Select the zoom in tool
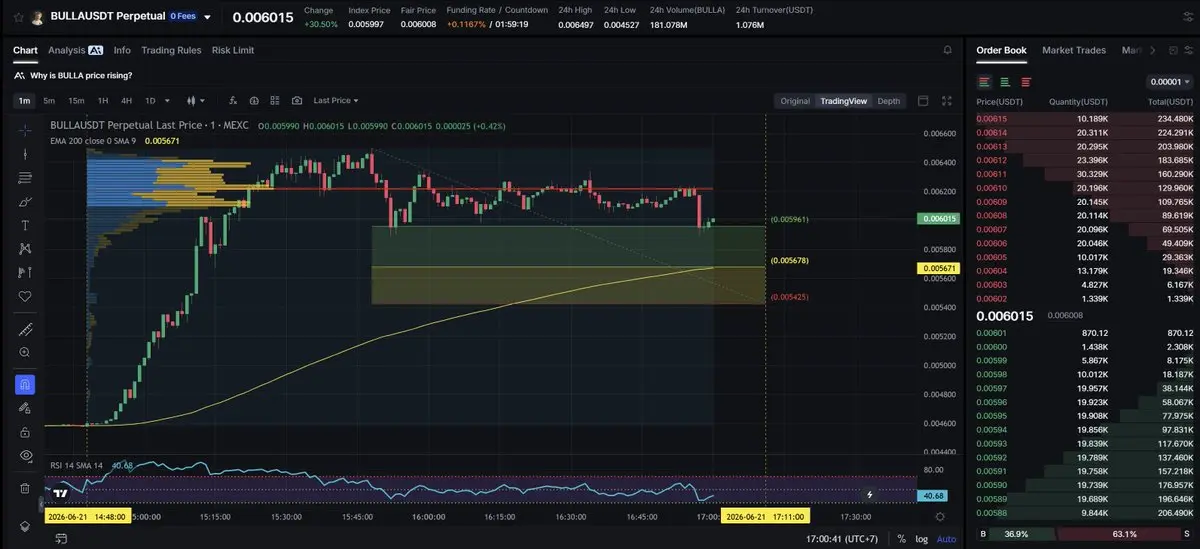Viewport: 1200px width, 549px height. (25, 353)
